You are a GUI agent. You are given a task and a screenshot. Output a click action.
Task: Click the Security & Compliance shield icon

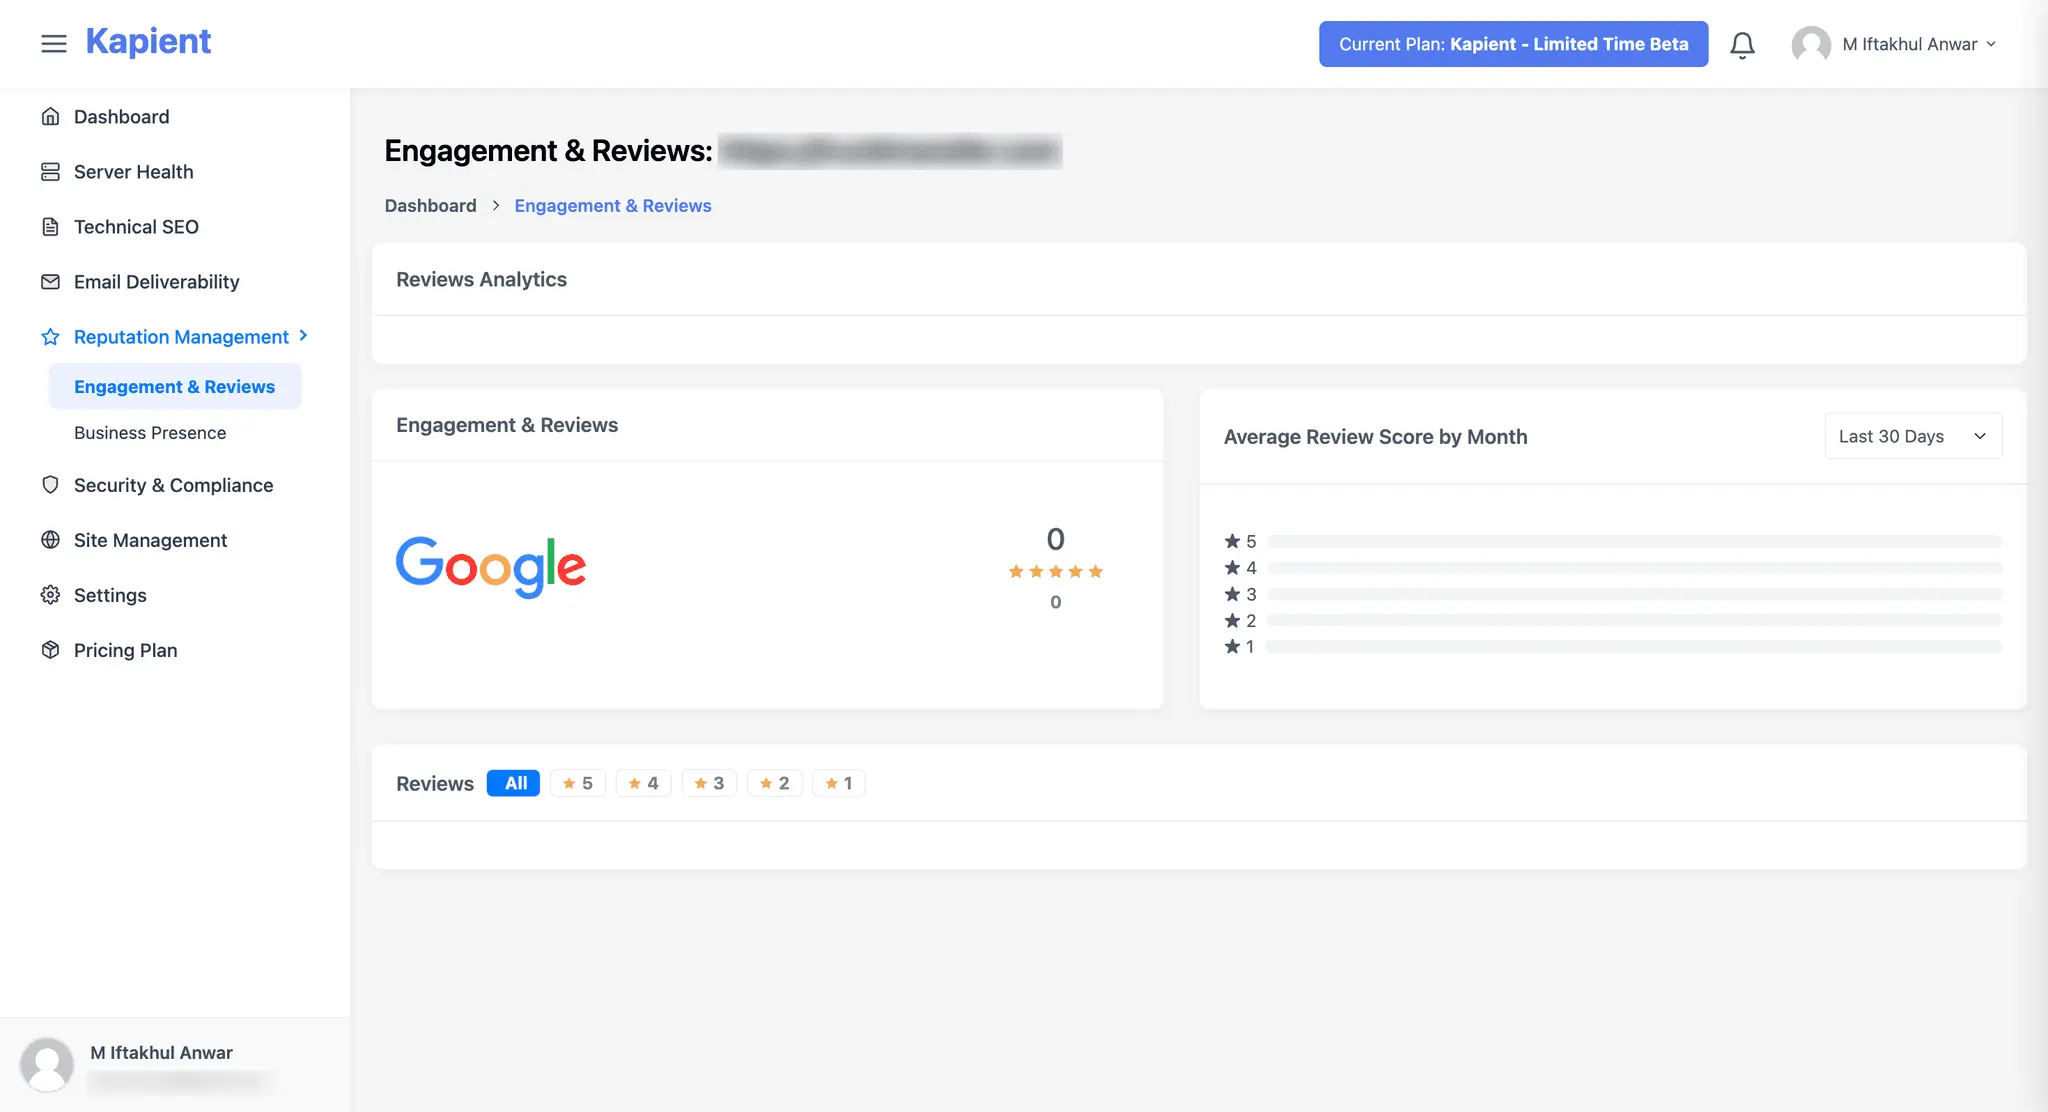click(50, 485)
